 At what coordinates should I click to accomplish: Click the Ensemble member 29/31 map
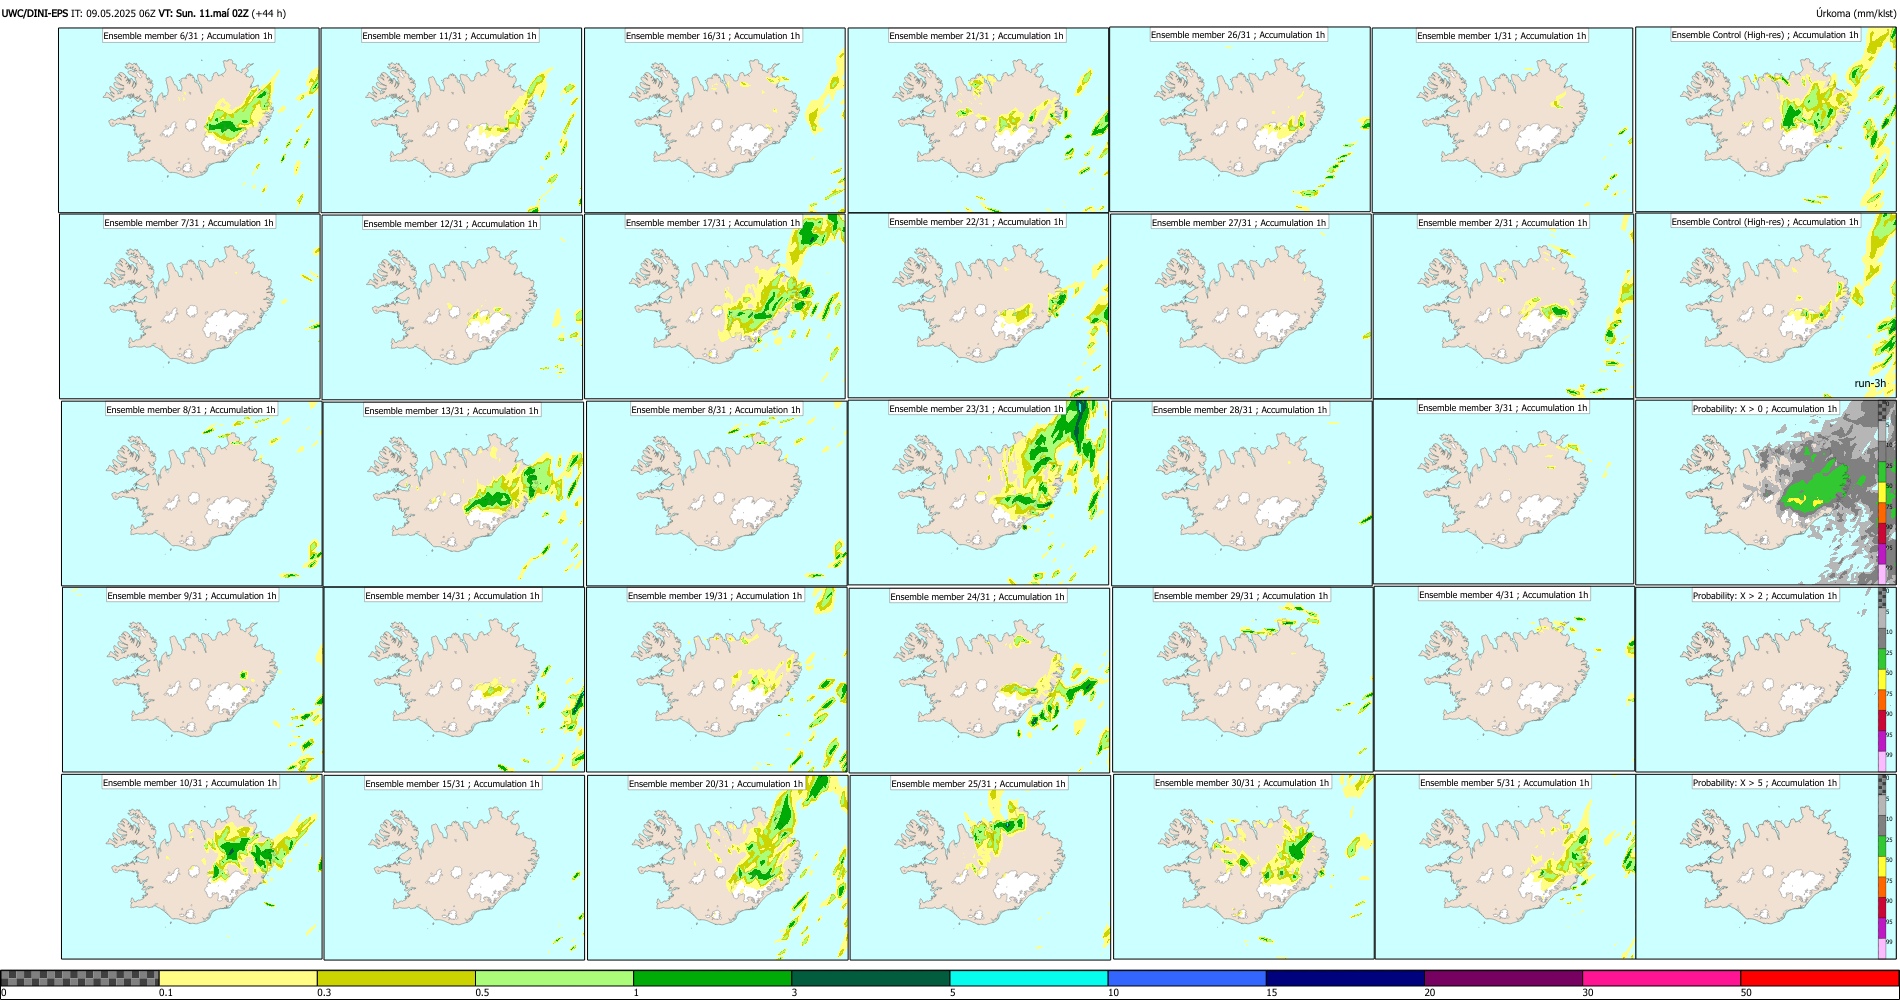[x=1242, y=680]
